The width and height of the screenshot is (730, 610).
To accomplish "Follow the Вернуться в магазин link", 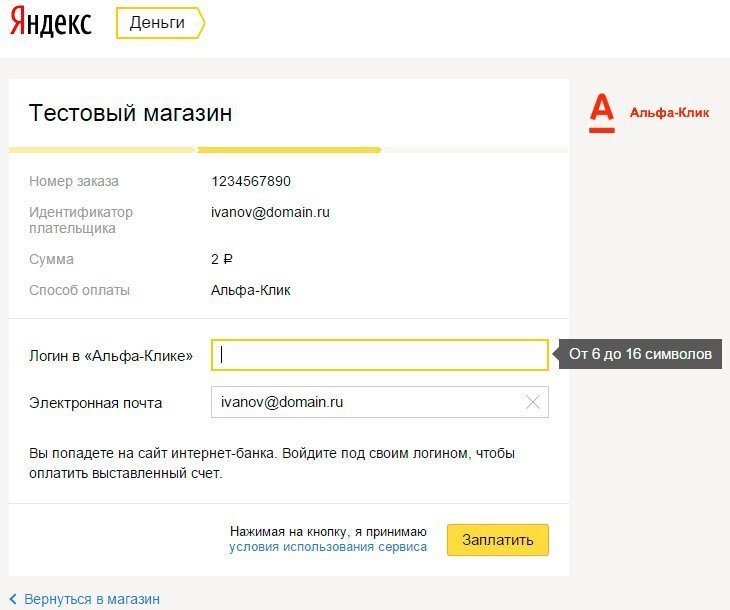I will point(92,599).
